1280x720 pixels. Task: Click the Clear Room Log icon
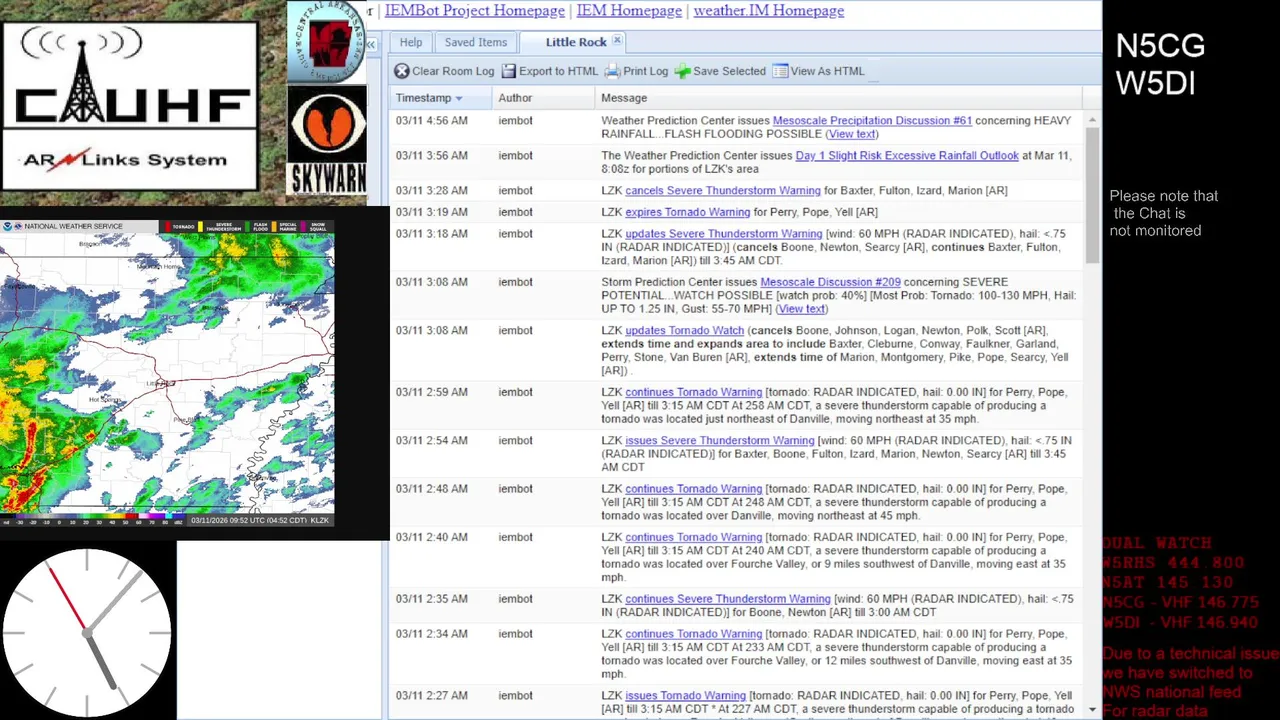click(402, 71)
